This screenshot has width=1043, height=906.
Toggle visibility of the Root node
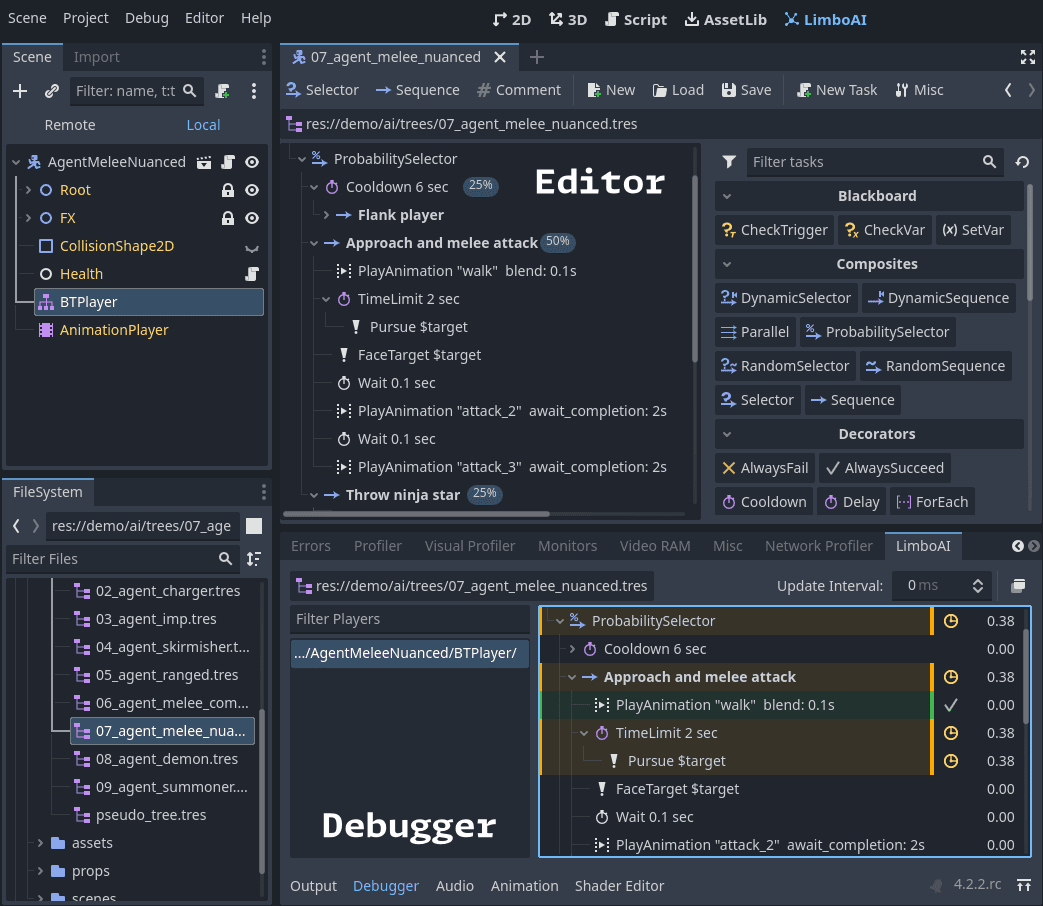(253, 189)
